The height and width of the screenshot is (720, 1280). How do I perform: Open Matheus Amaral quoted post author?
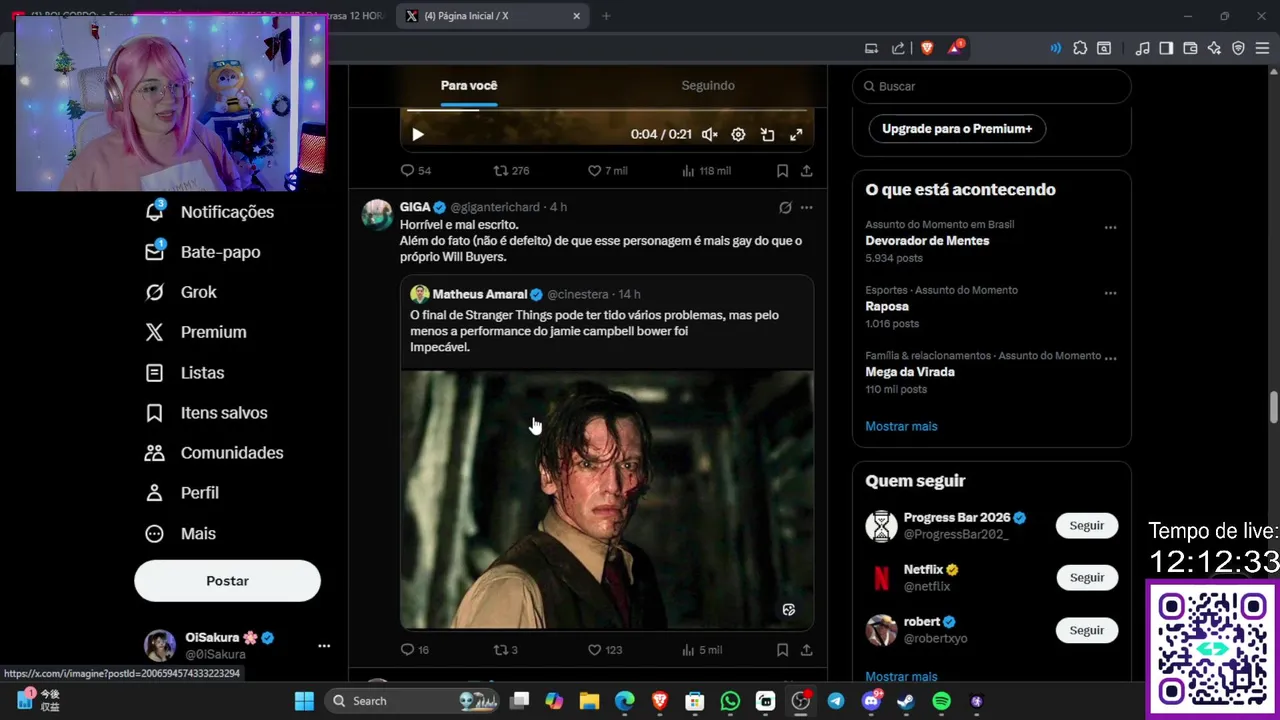[x=479, y=294]
